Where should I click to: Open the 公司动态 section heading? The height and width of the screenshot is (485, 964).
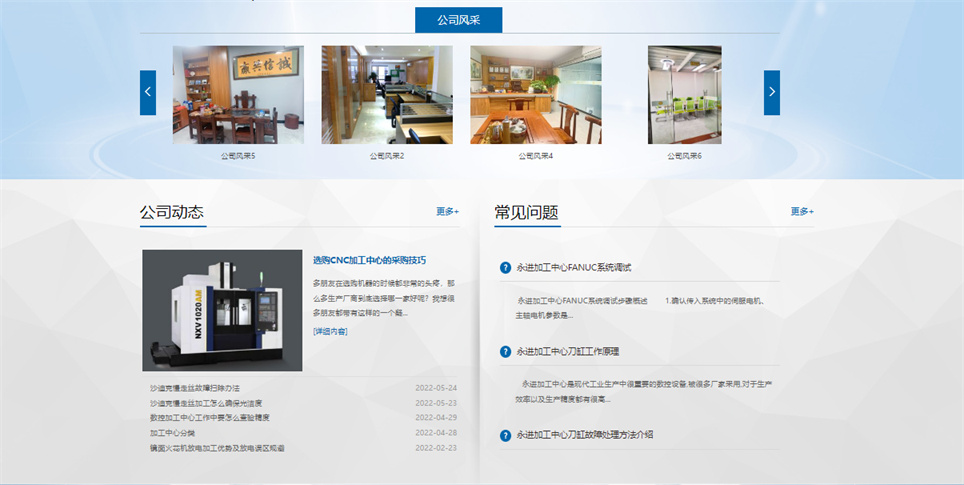[x=172, y=213]
